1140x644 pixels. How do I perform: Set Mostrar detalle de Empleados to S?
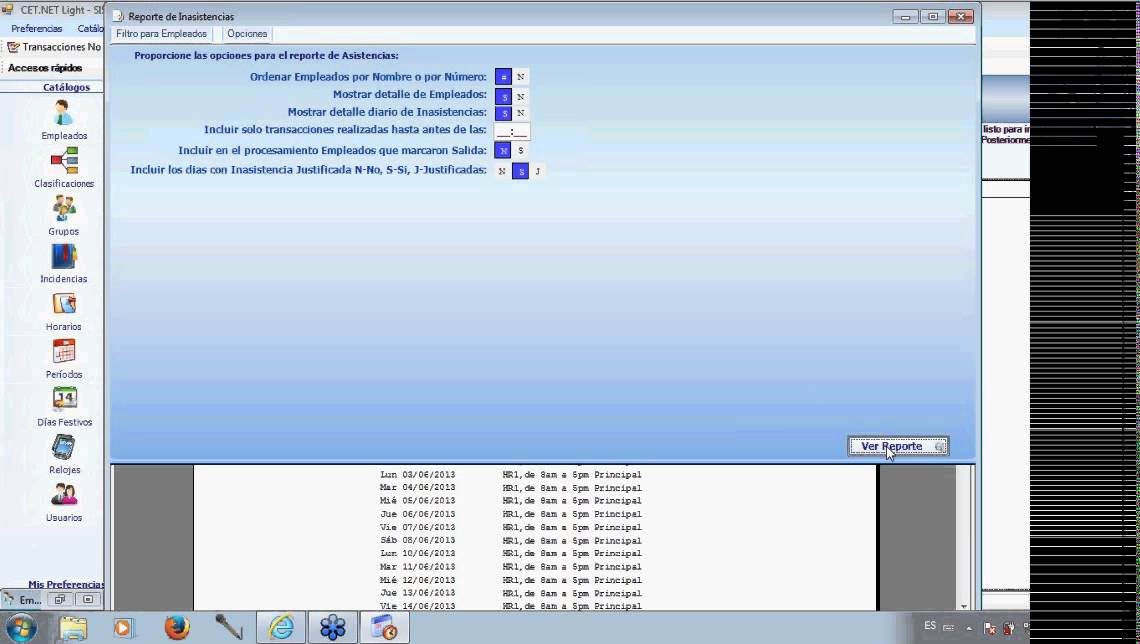click(503, 96)
